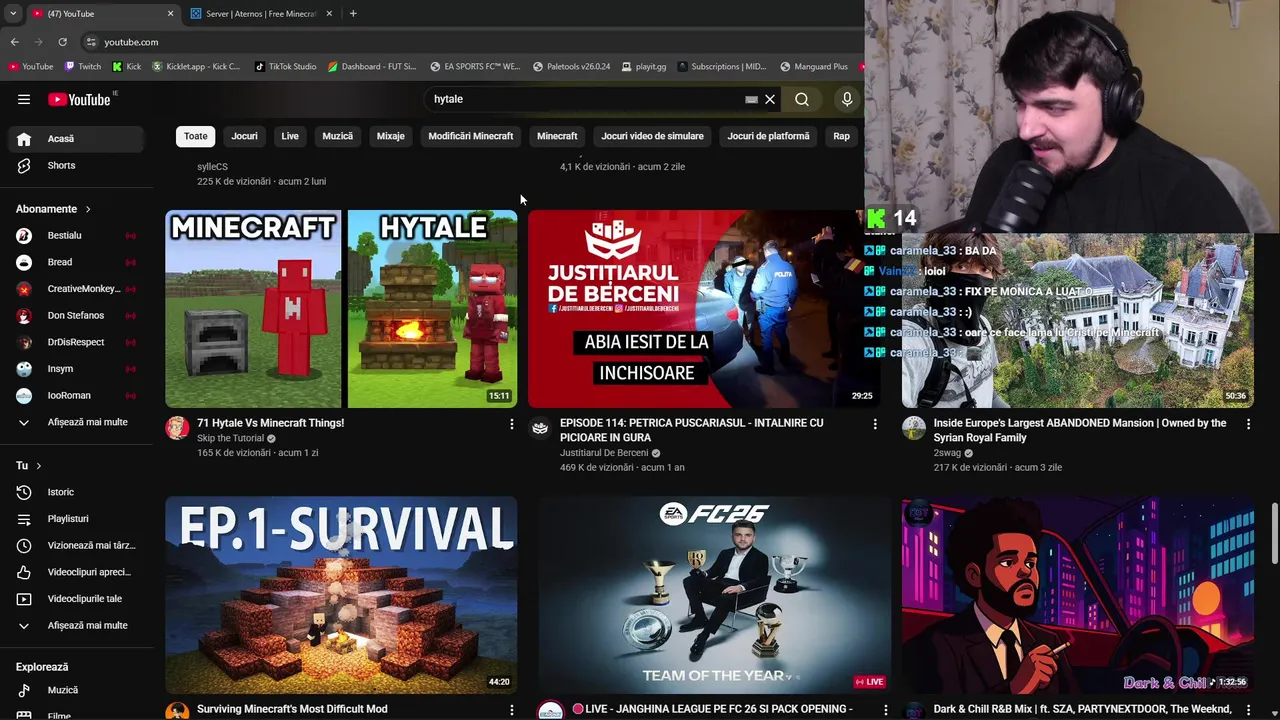Go back in browser
Viewport: 1280px width, 720px height.
click(15, 42)
